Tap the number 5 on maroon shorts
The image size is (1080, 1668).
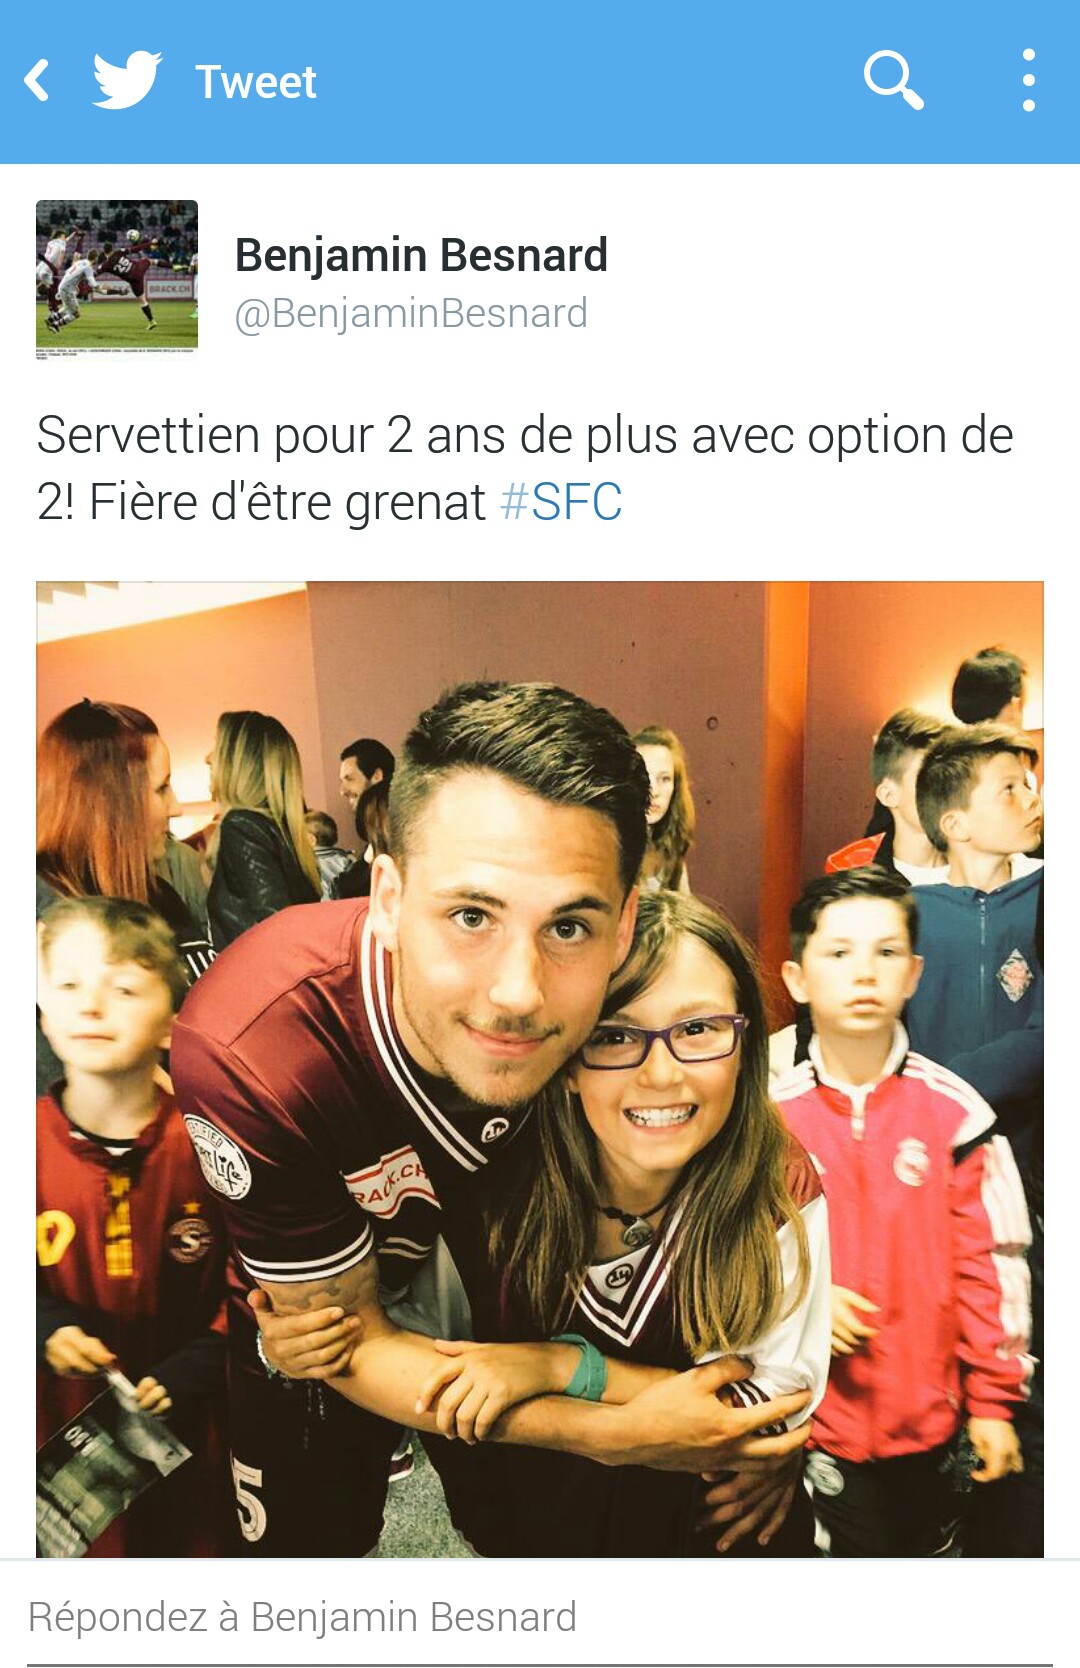(250, 1500)
